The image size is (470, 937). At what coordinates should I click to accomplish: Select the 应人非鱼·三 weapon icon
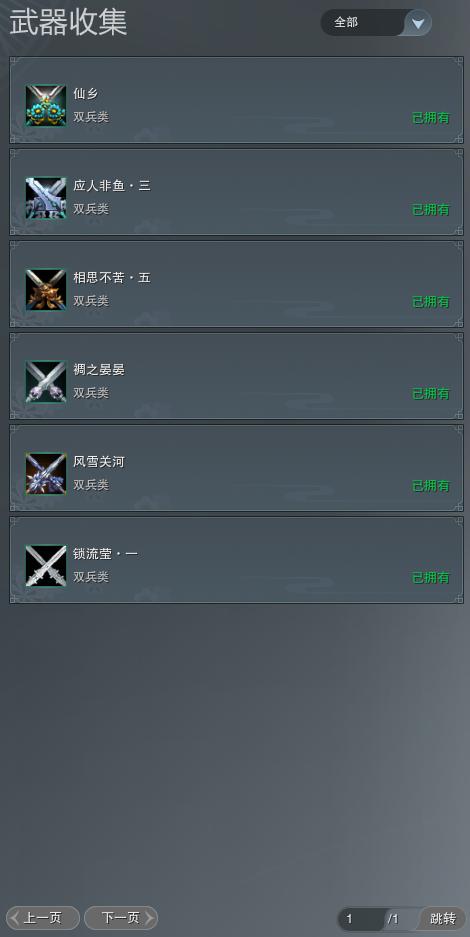[46, 198]
